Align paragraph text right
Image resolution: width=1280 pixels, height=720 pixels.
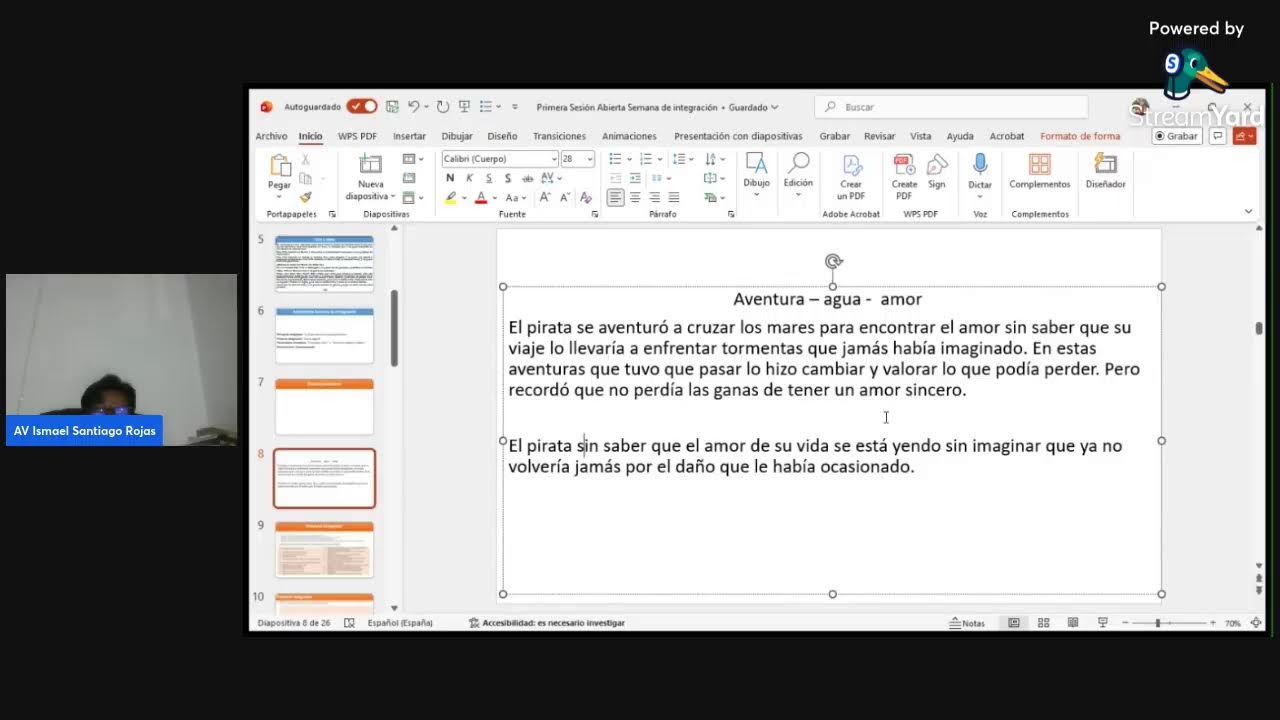click(654, 198)
